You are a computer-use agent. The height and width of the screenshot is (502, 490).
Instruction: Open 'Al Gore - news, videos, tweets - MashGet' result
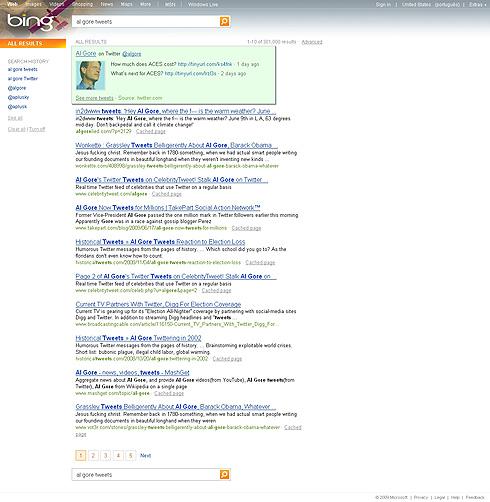coord(132,373)
